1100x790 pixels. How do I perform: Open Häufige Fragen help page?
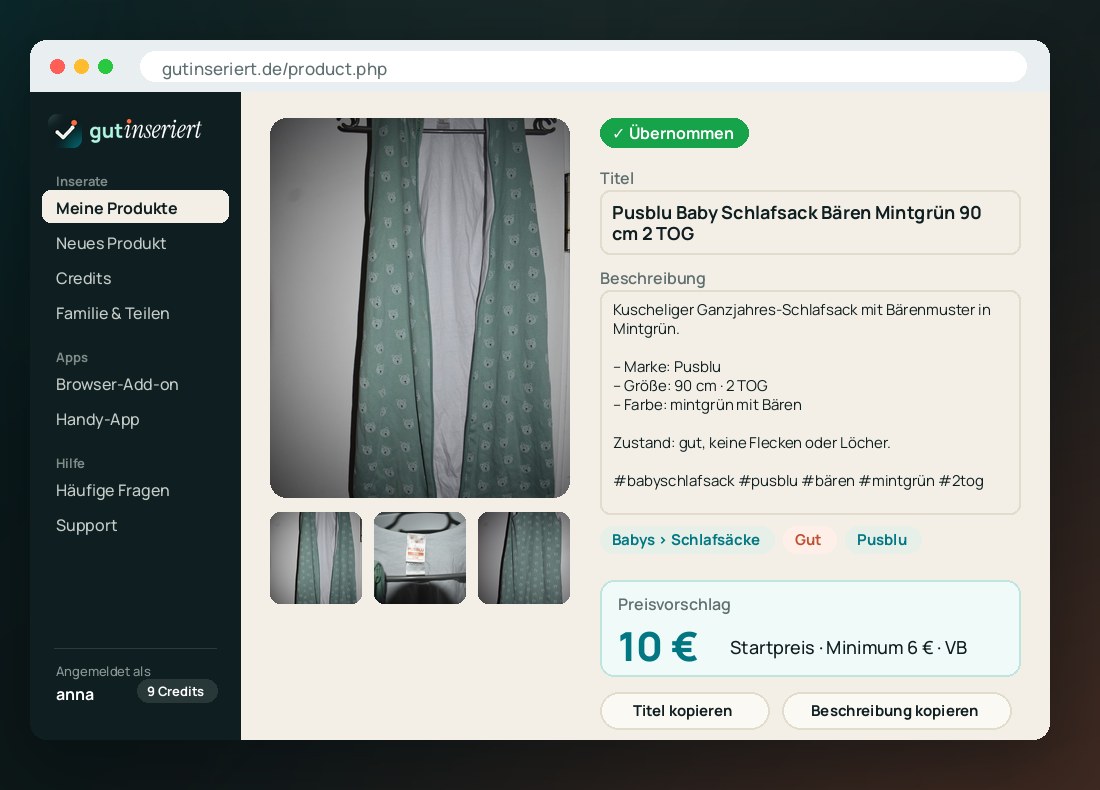click(112, 490)
